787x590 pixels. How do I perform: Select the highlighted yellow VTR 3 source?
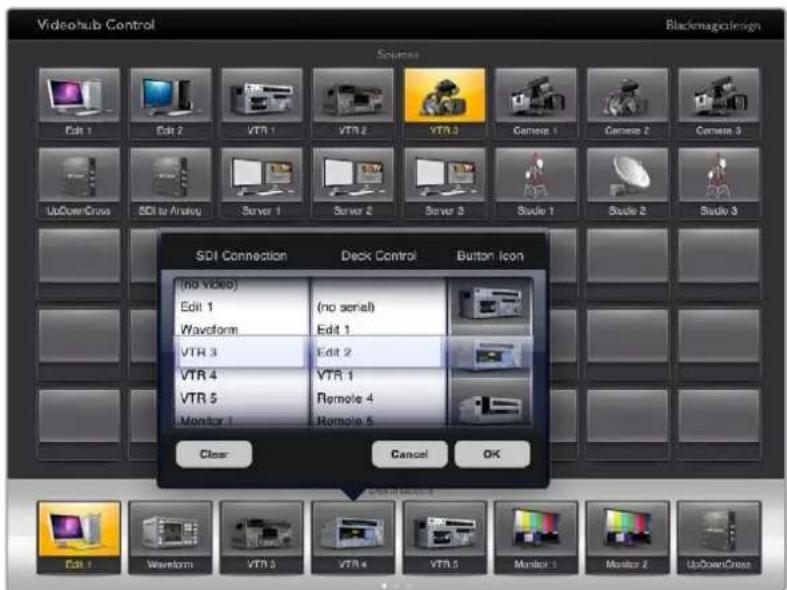tap(444, 103)
